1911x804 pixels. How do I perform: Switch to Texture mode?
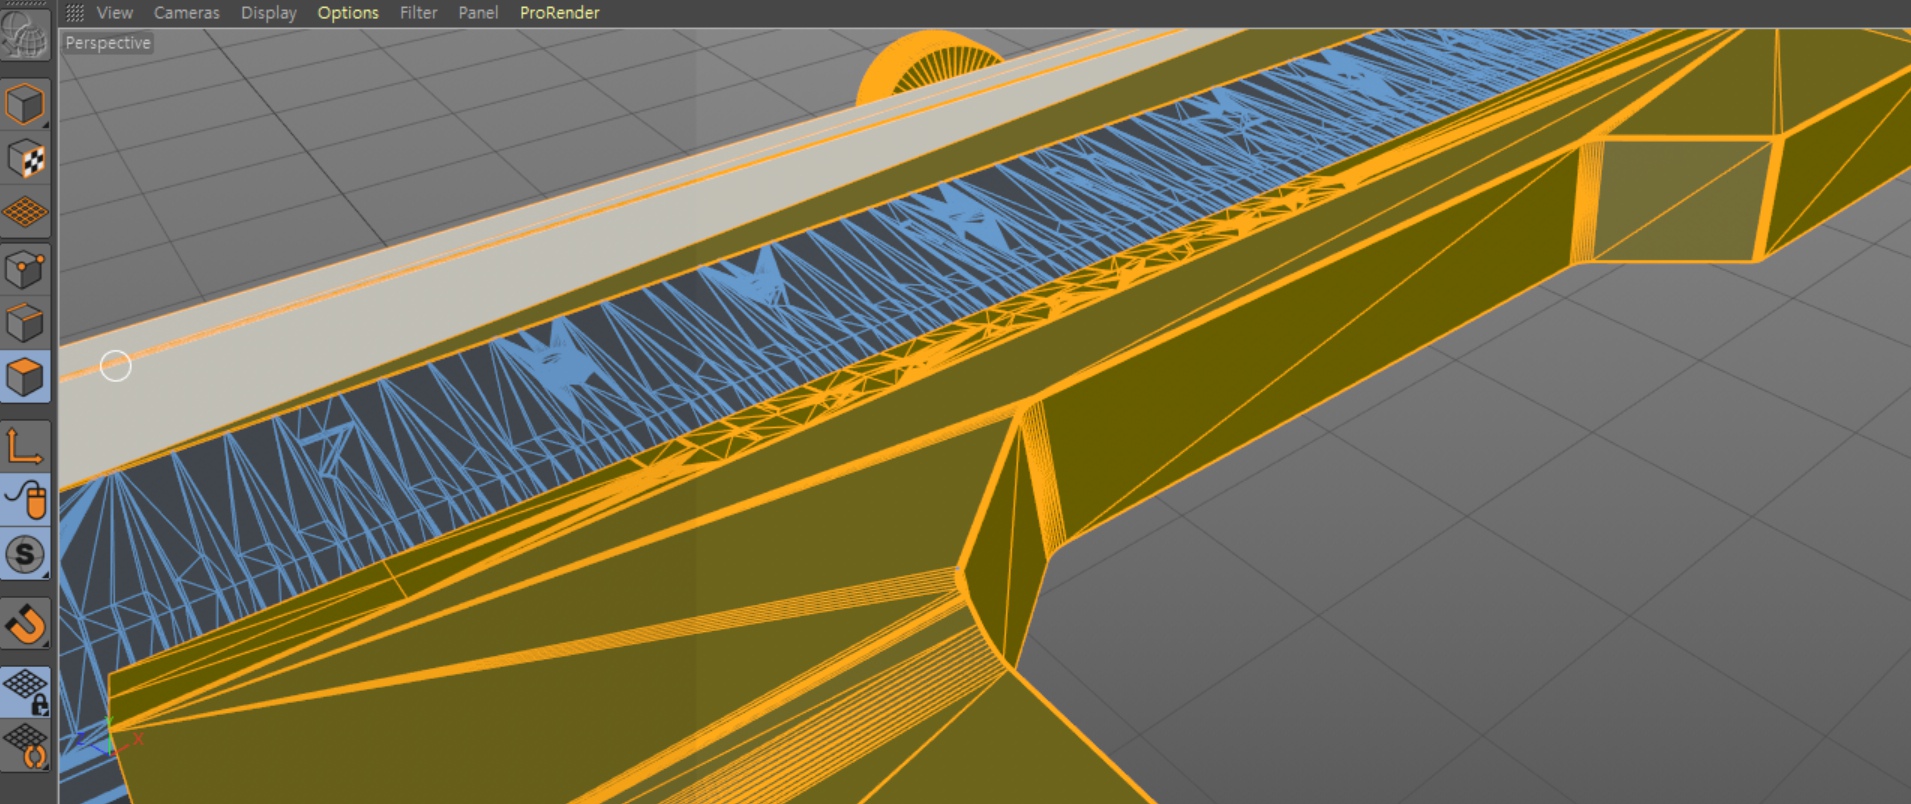pyautogui.click(x=25, y=159)
